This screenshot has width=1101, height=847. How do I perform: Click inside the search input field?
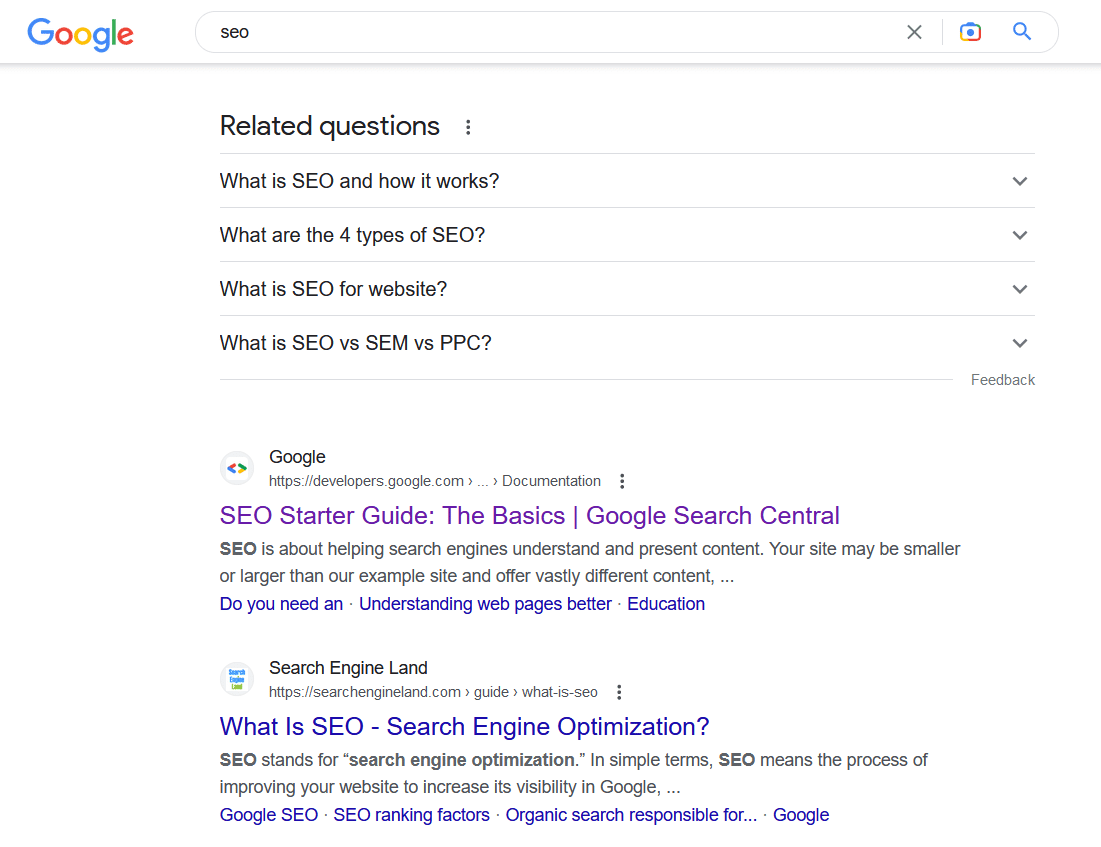500,31
